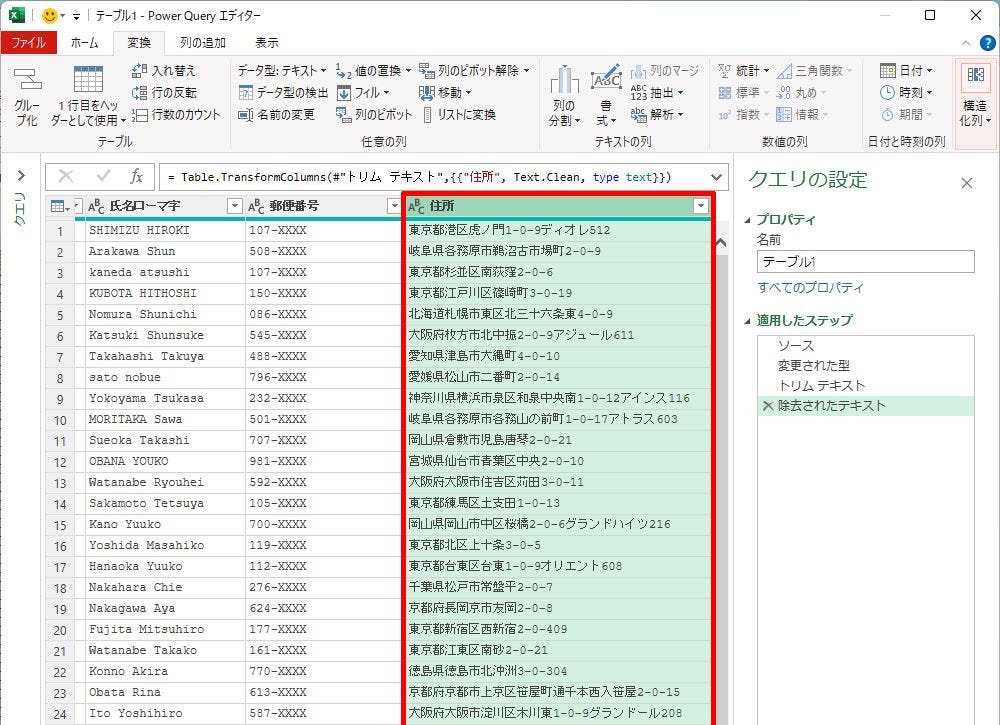Click 行数のカウント (Count Rows) icon
This screenshot has width=1000, height=725.
coord(140,115)
